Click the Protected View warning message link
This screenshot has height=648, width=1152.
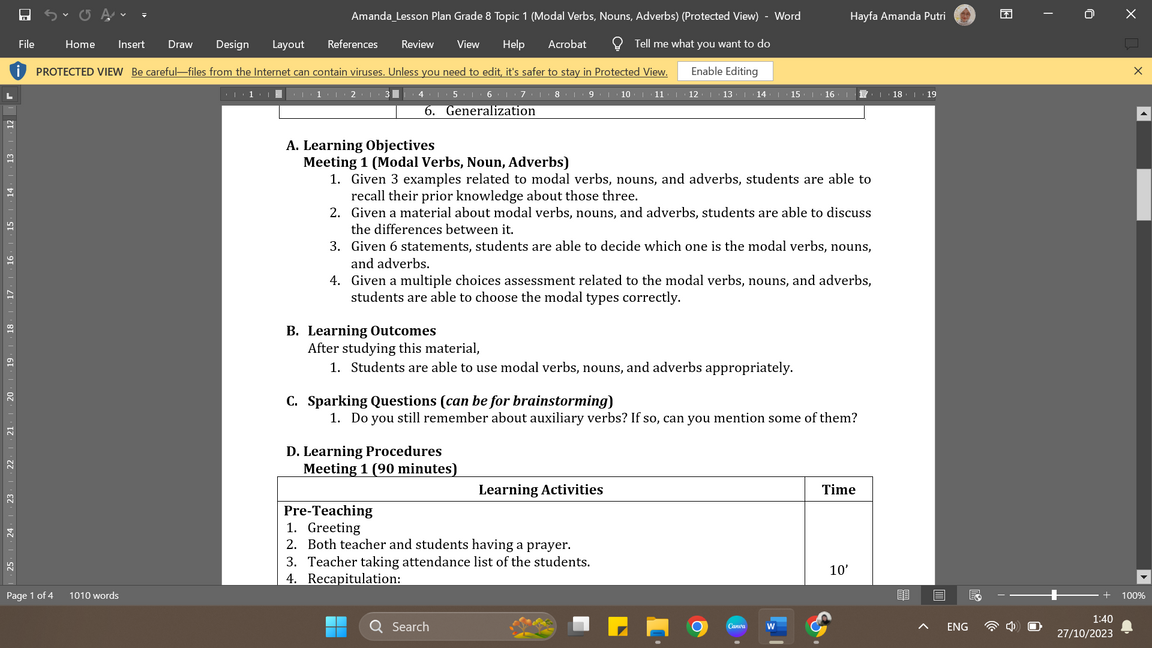point(399,72)
